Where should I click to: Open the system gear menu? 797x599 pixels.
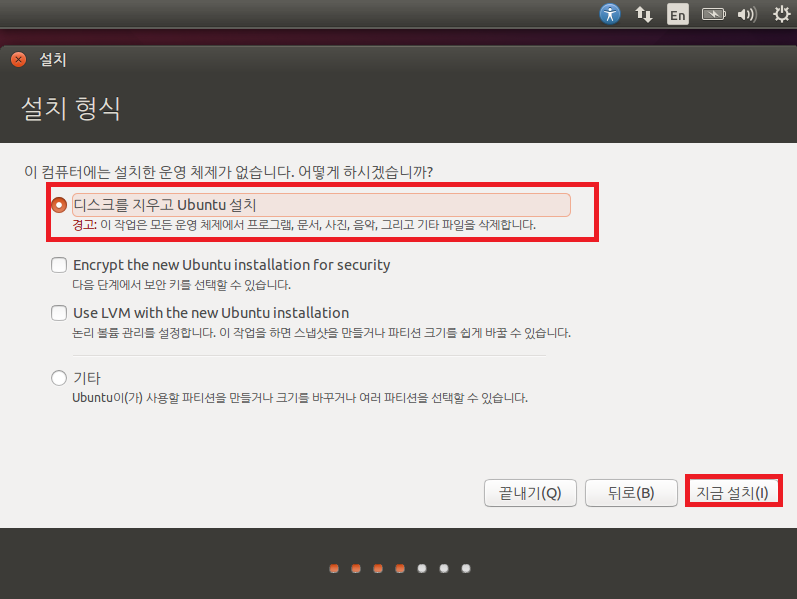click(x=782, y=14)
